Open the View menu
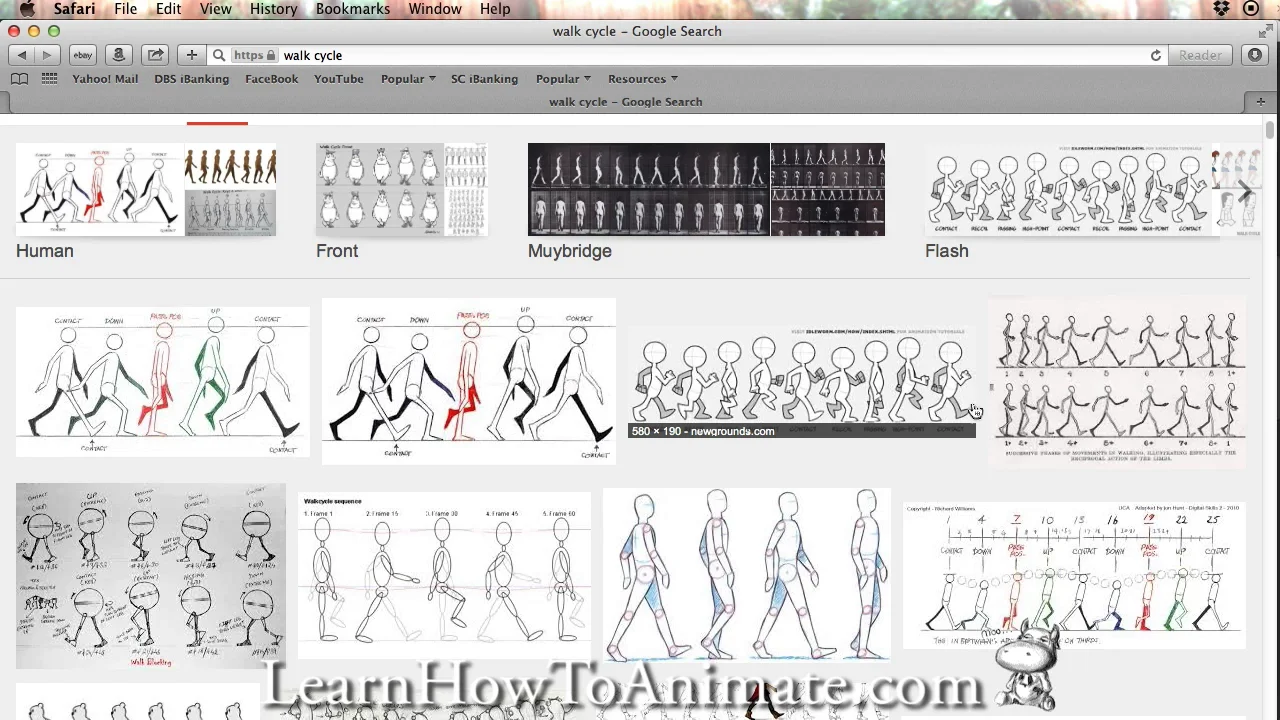 (x=215, y=9)
